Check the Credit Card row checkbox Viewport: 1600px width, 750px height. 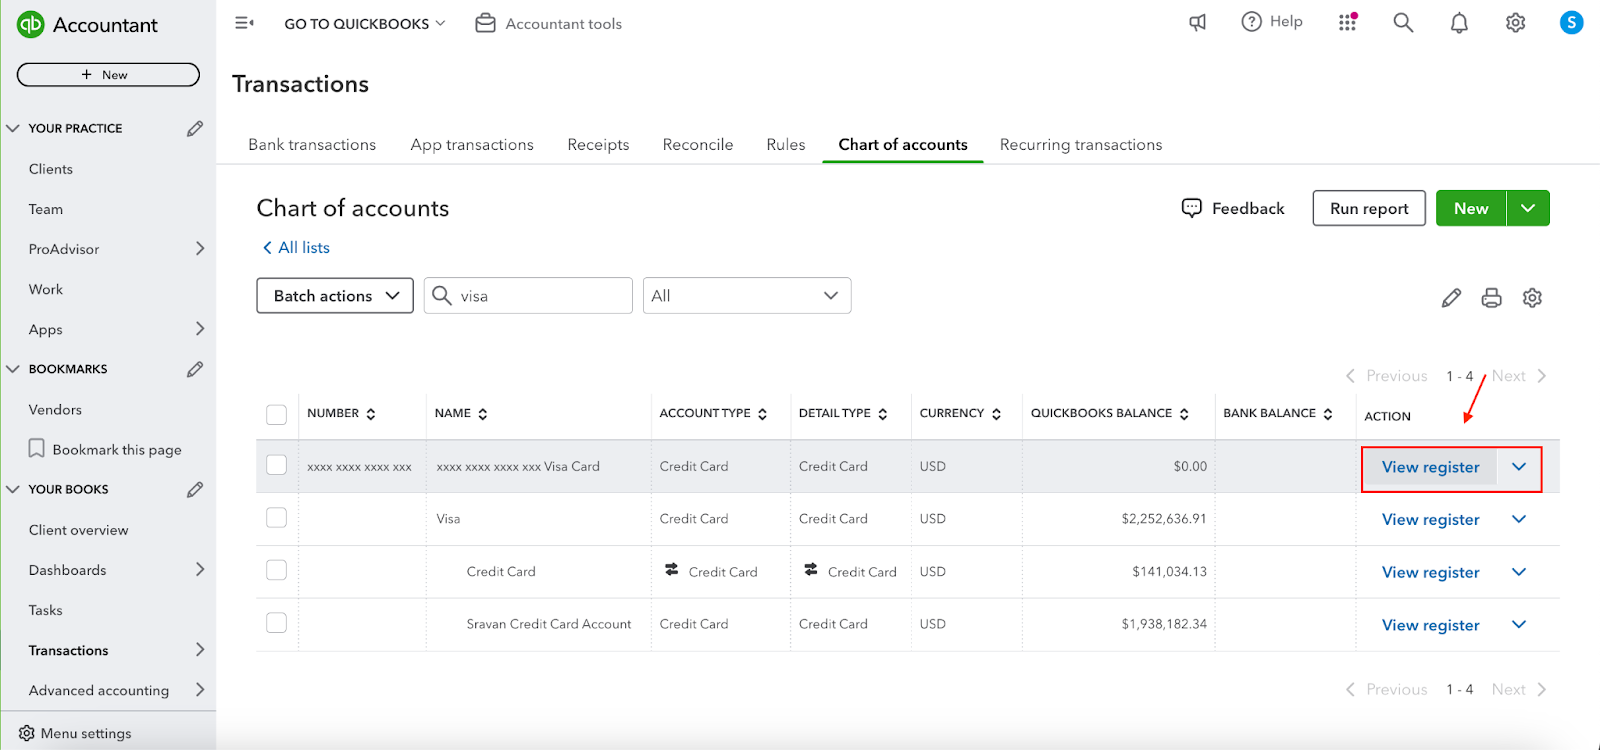click(277, 570)
